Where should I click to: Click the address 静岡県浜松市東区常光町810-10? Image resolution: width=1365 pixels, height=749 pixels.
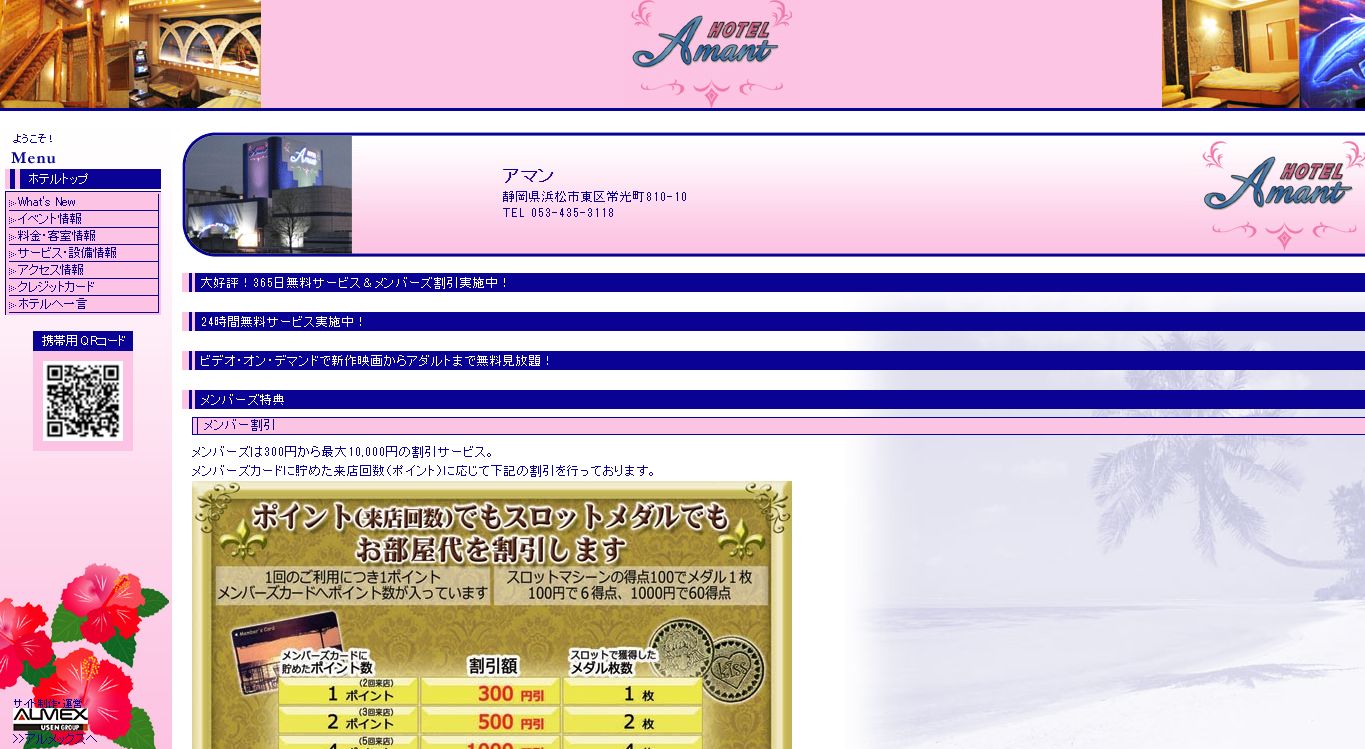tap(595, 197)
